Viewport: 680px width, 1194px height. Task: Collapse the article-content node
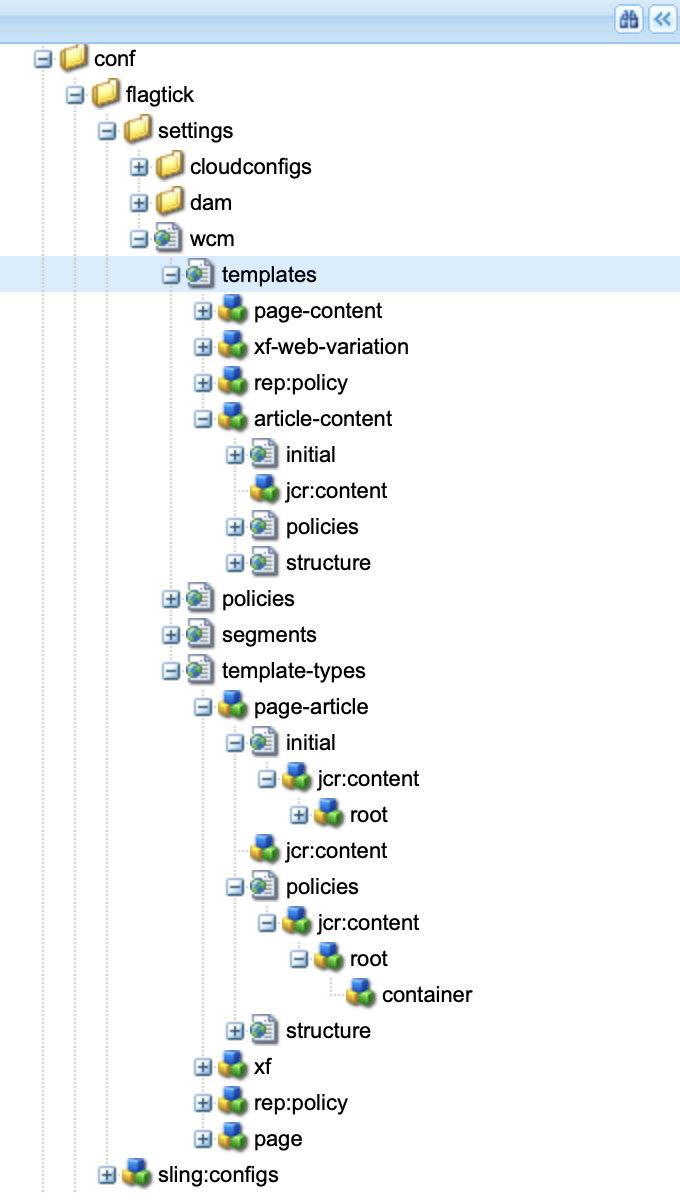coord(204,419)
